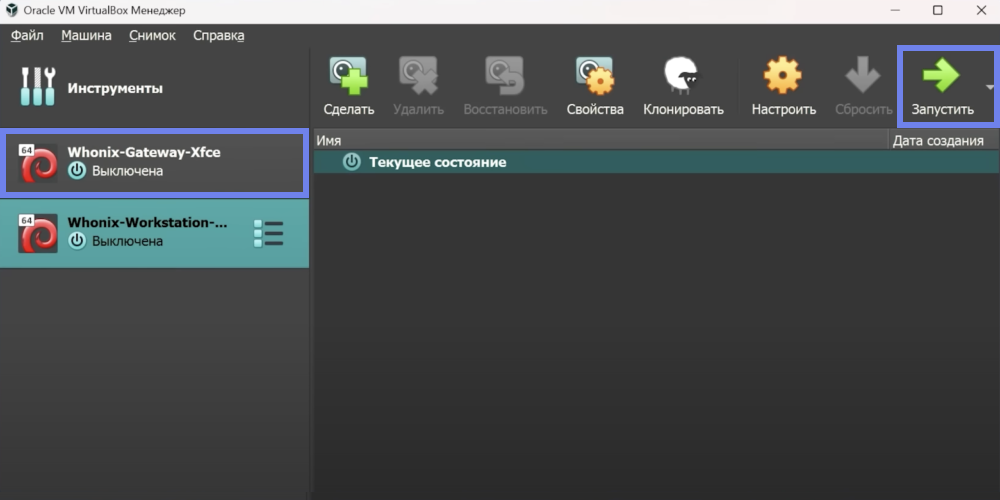Select the Текущее состояние snapshot row
The image size is (1000, 500).
(x=437, y=162)
